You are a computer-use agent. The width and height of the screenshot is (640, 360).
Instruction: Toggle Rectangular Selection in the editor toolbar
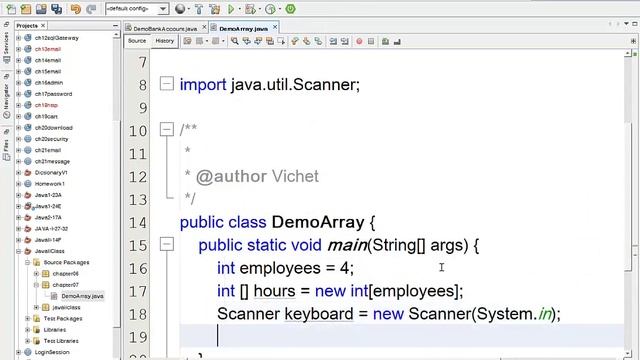click(281, 41)
